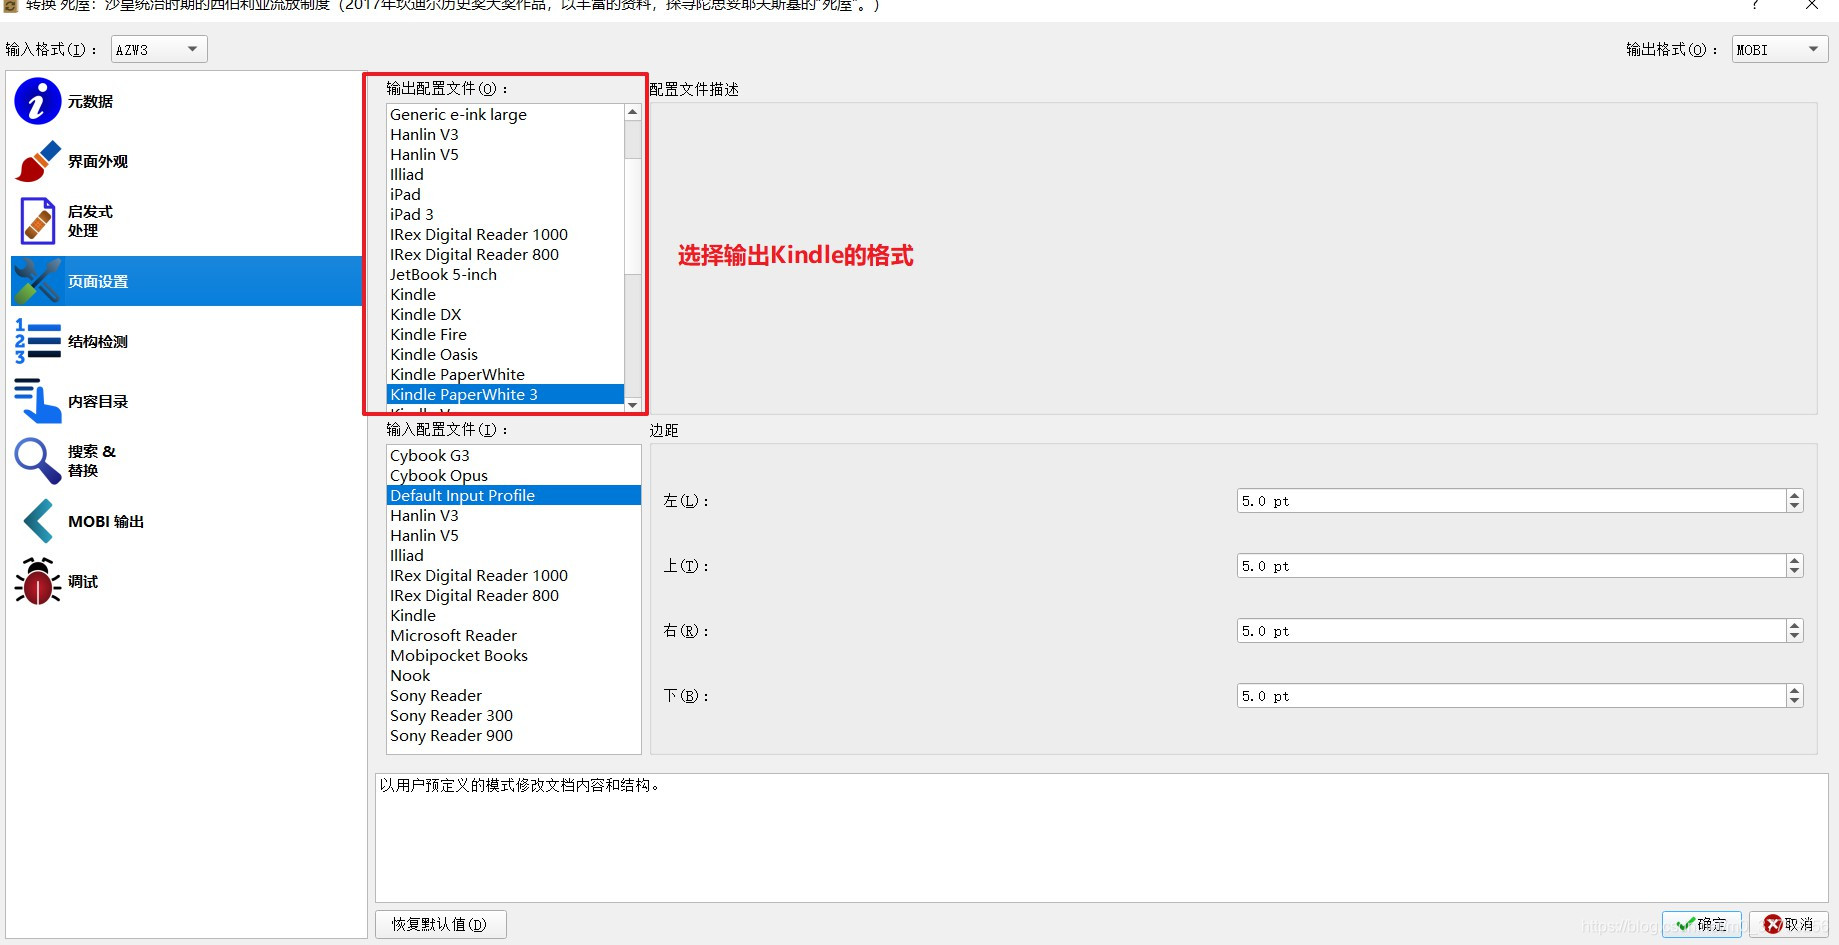Select Sony Reader 900 input profile
Viewport: 1839px width, 945px height.
coord(514,735)
